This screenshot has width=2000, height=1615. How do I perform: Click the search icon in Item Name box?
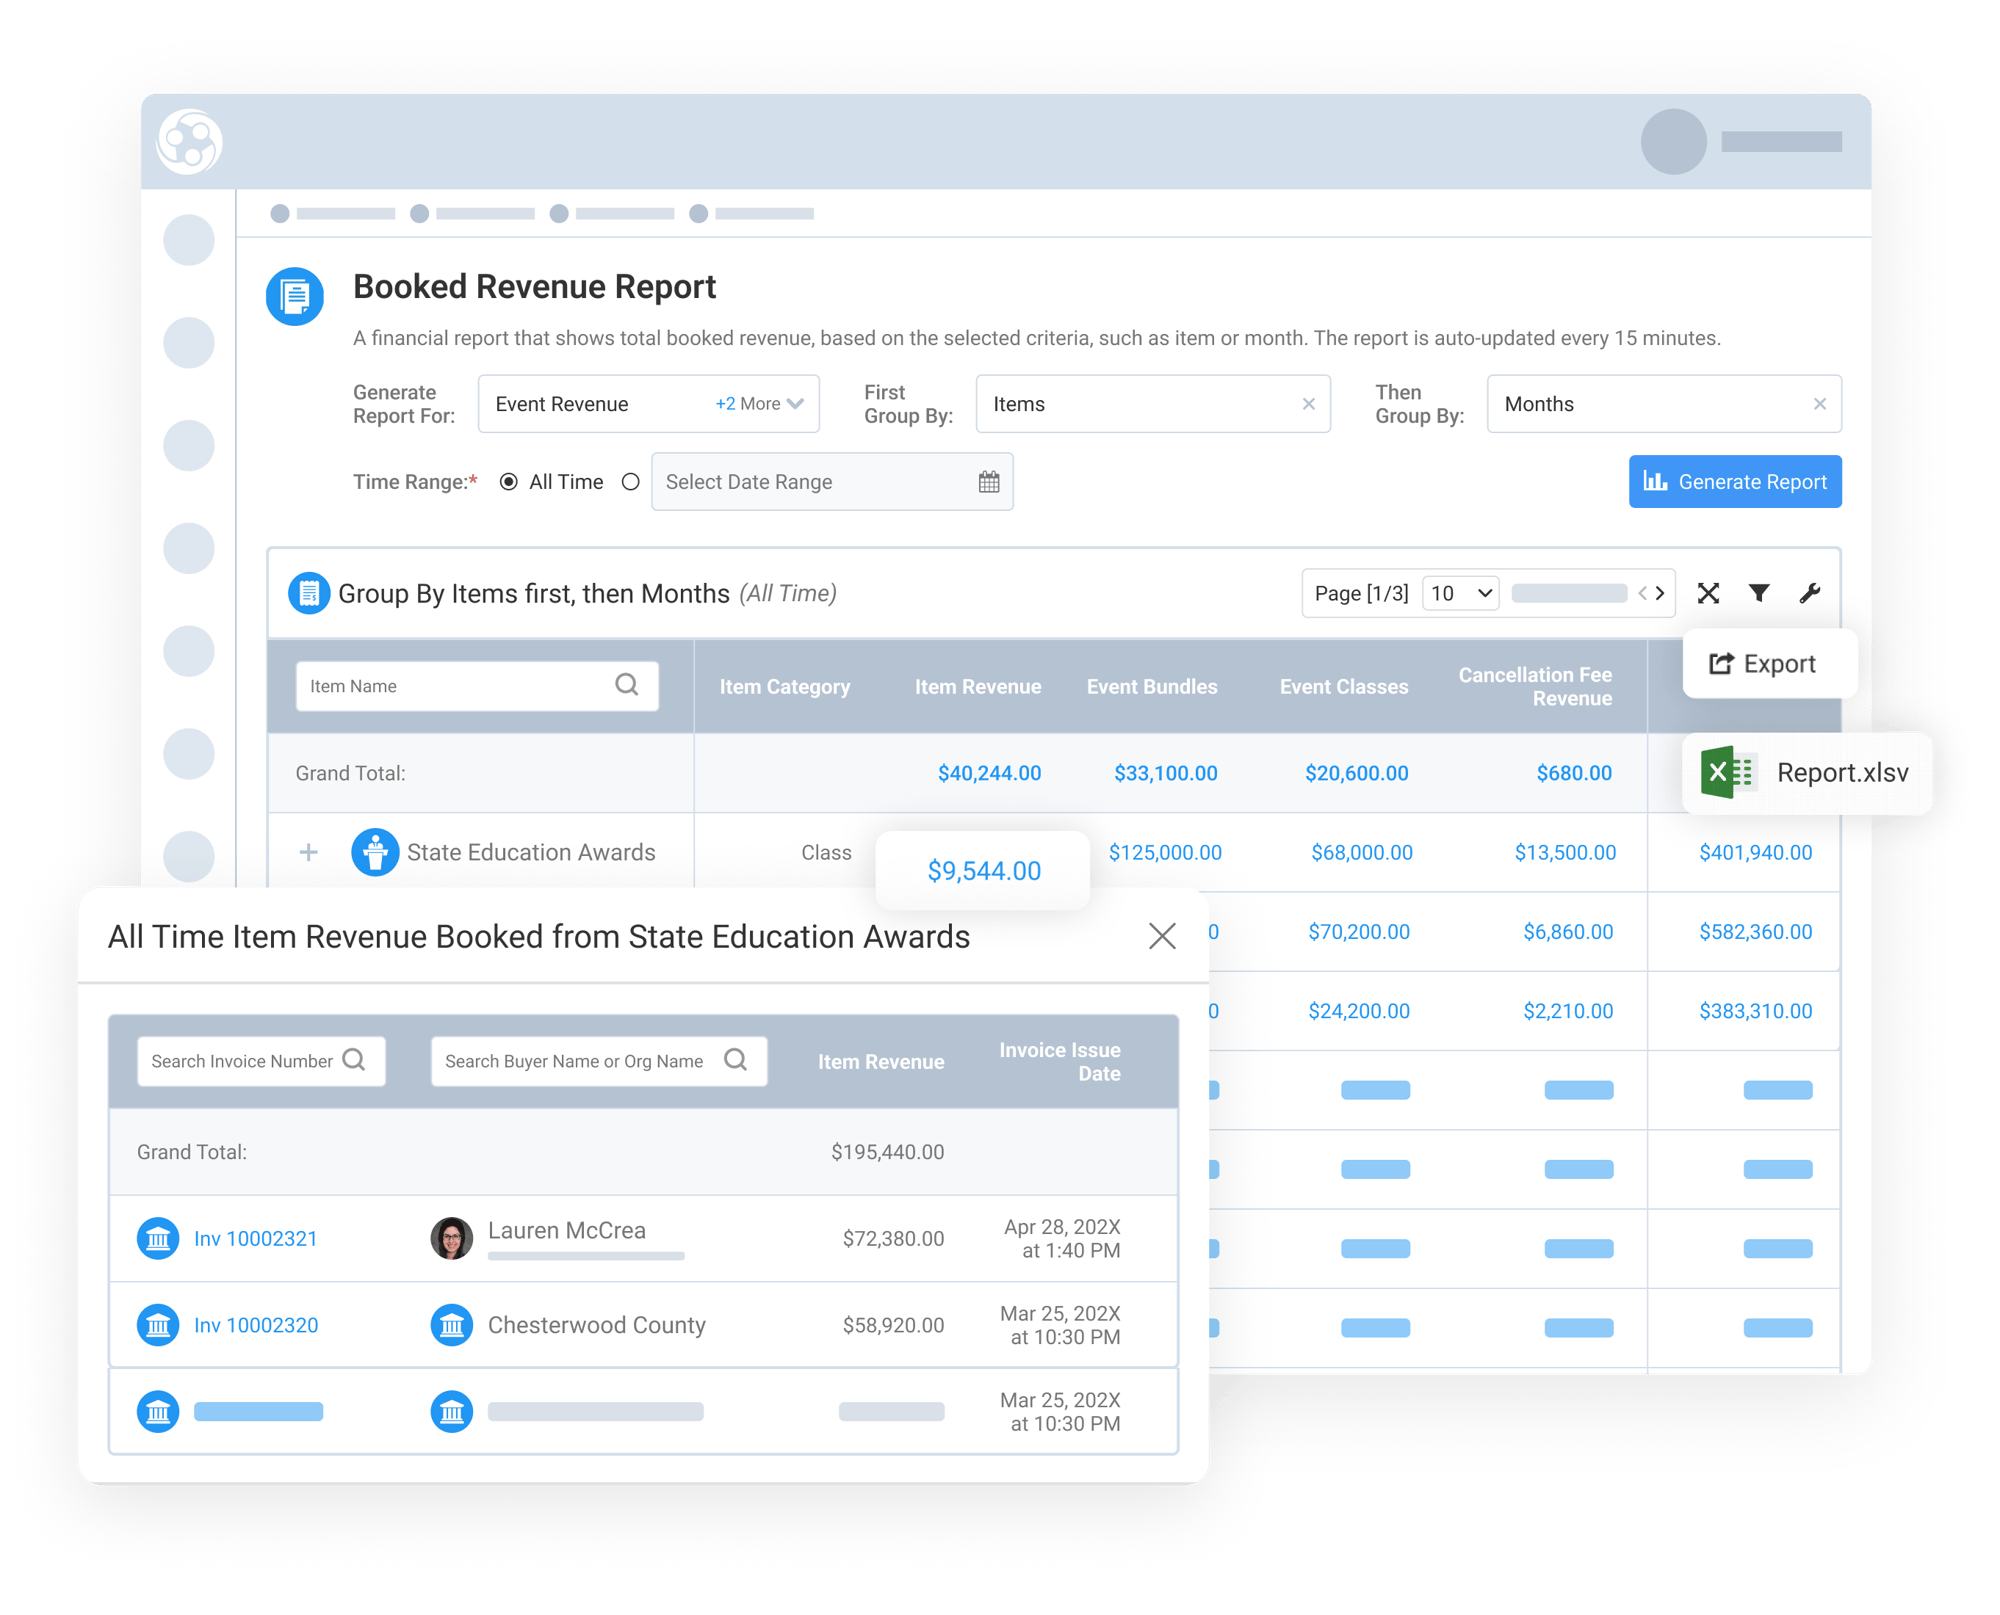(x=627, y=685)
